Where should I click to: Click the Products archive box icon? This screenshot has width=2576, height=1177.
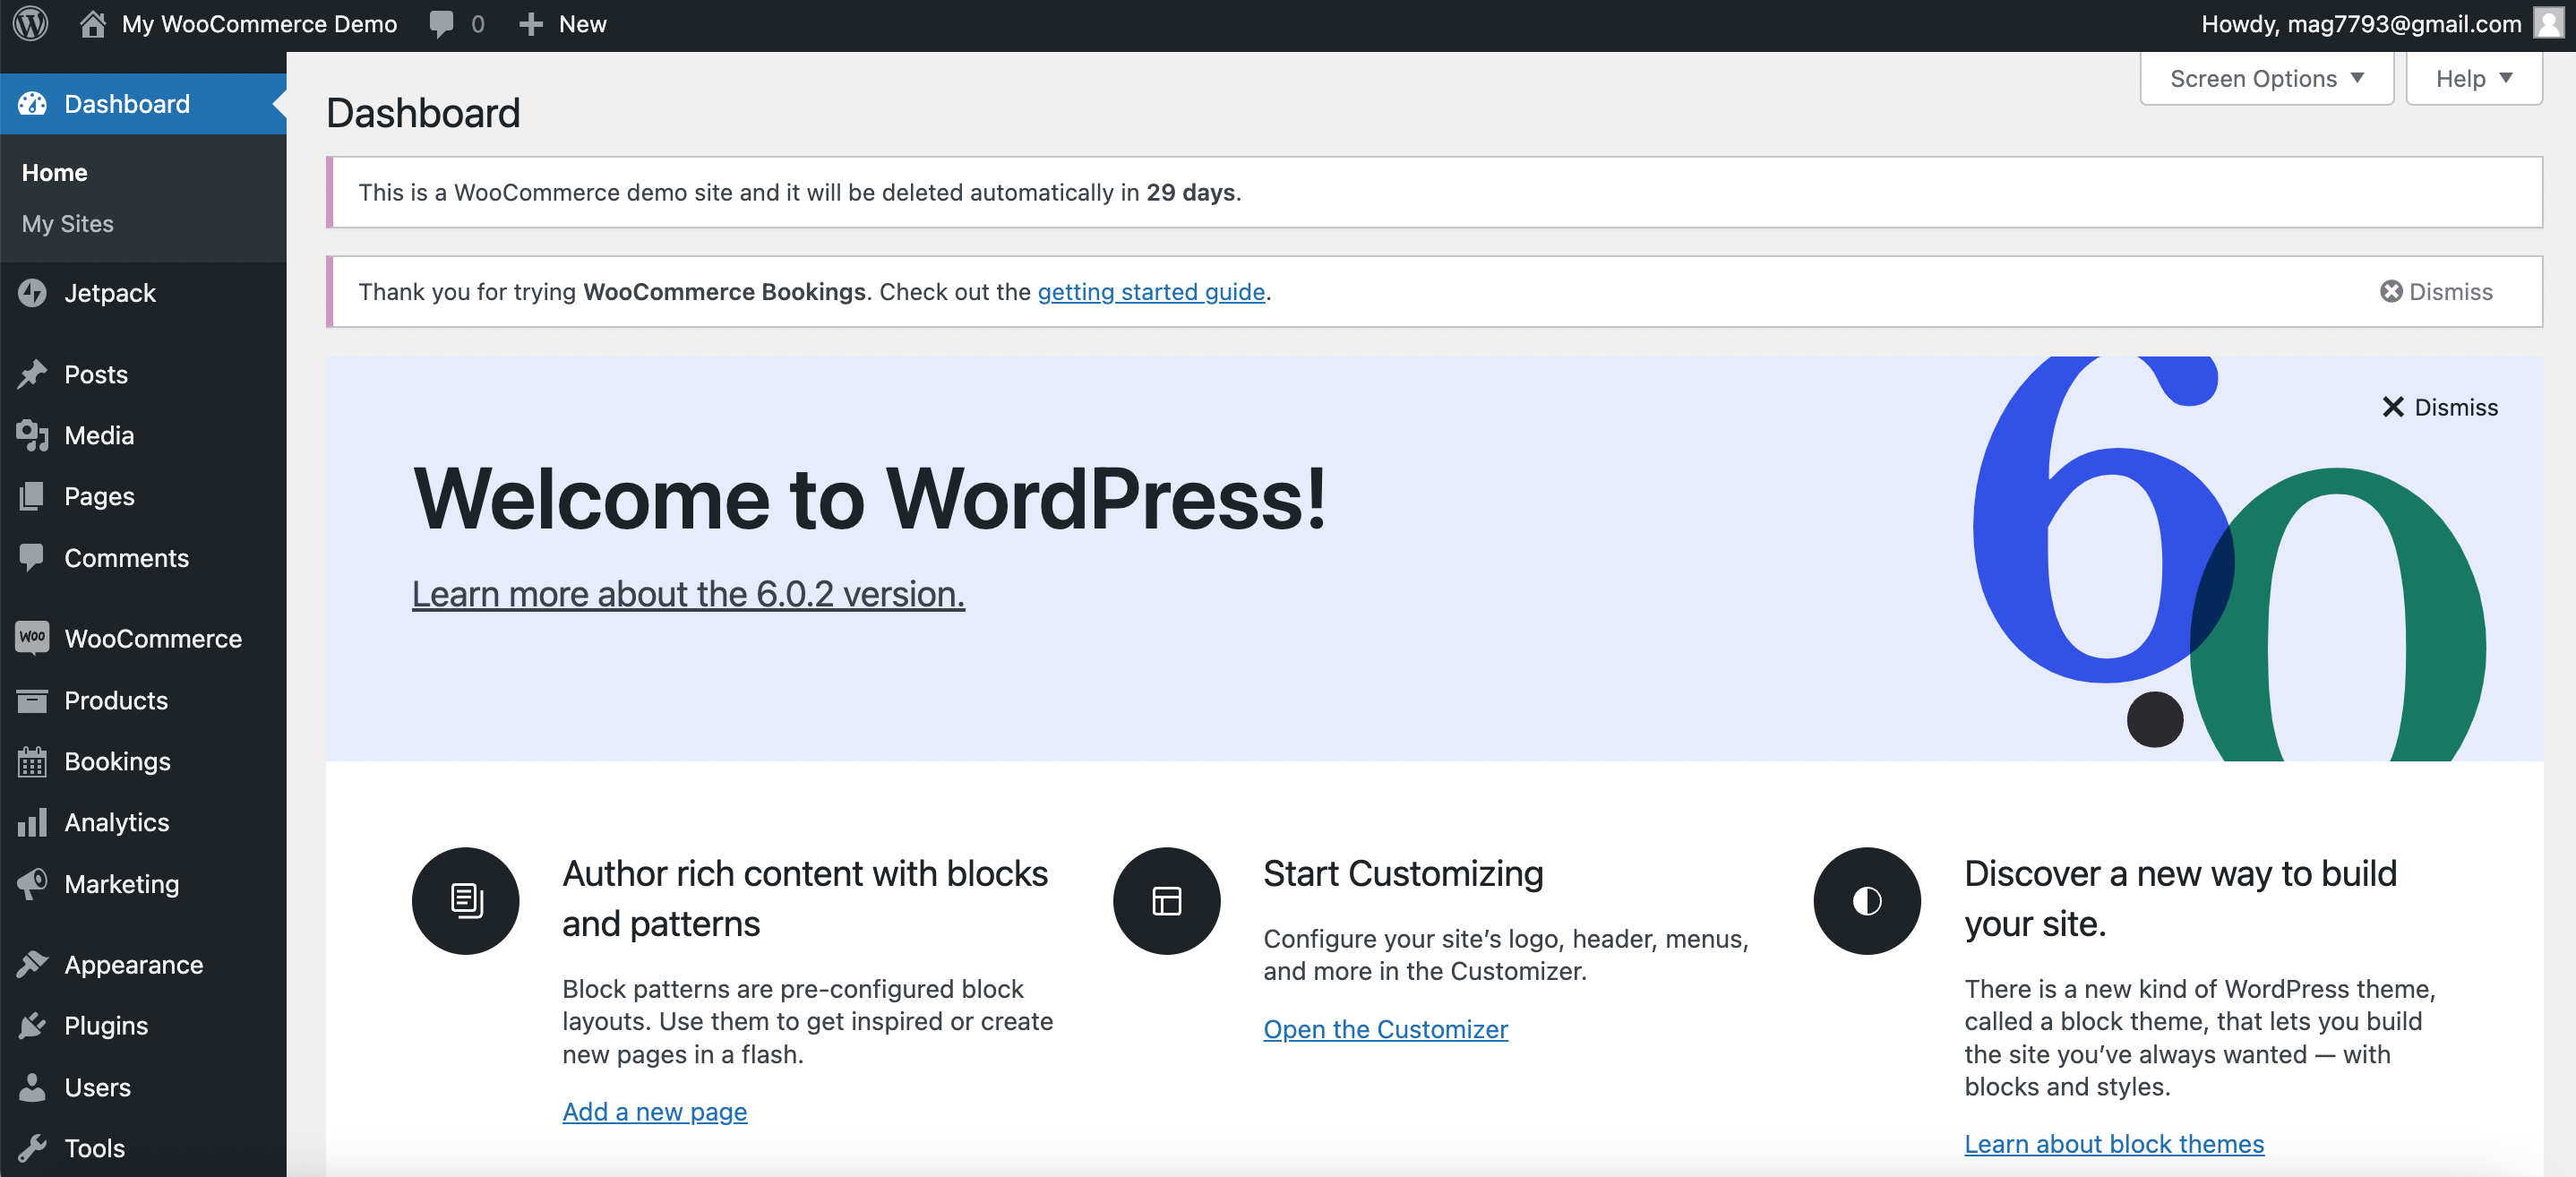pos(32,700)
